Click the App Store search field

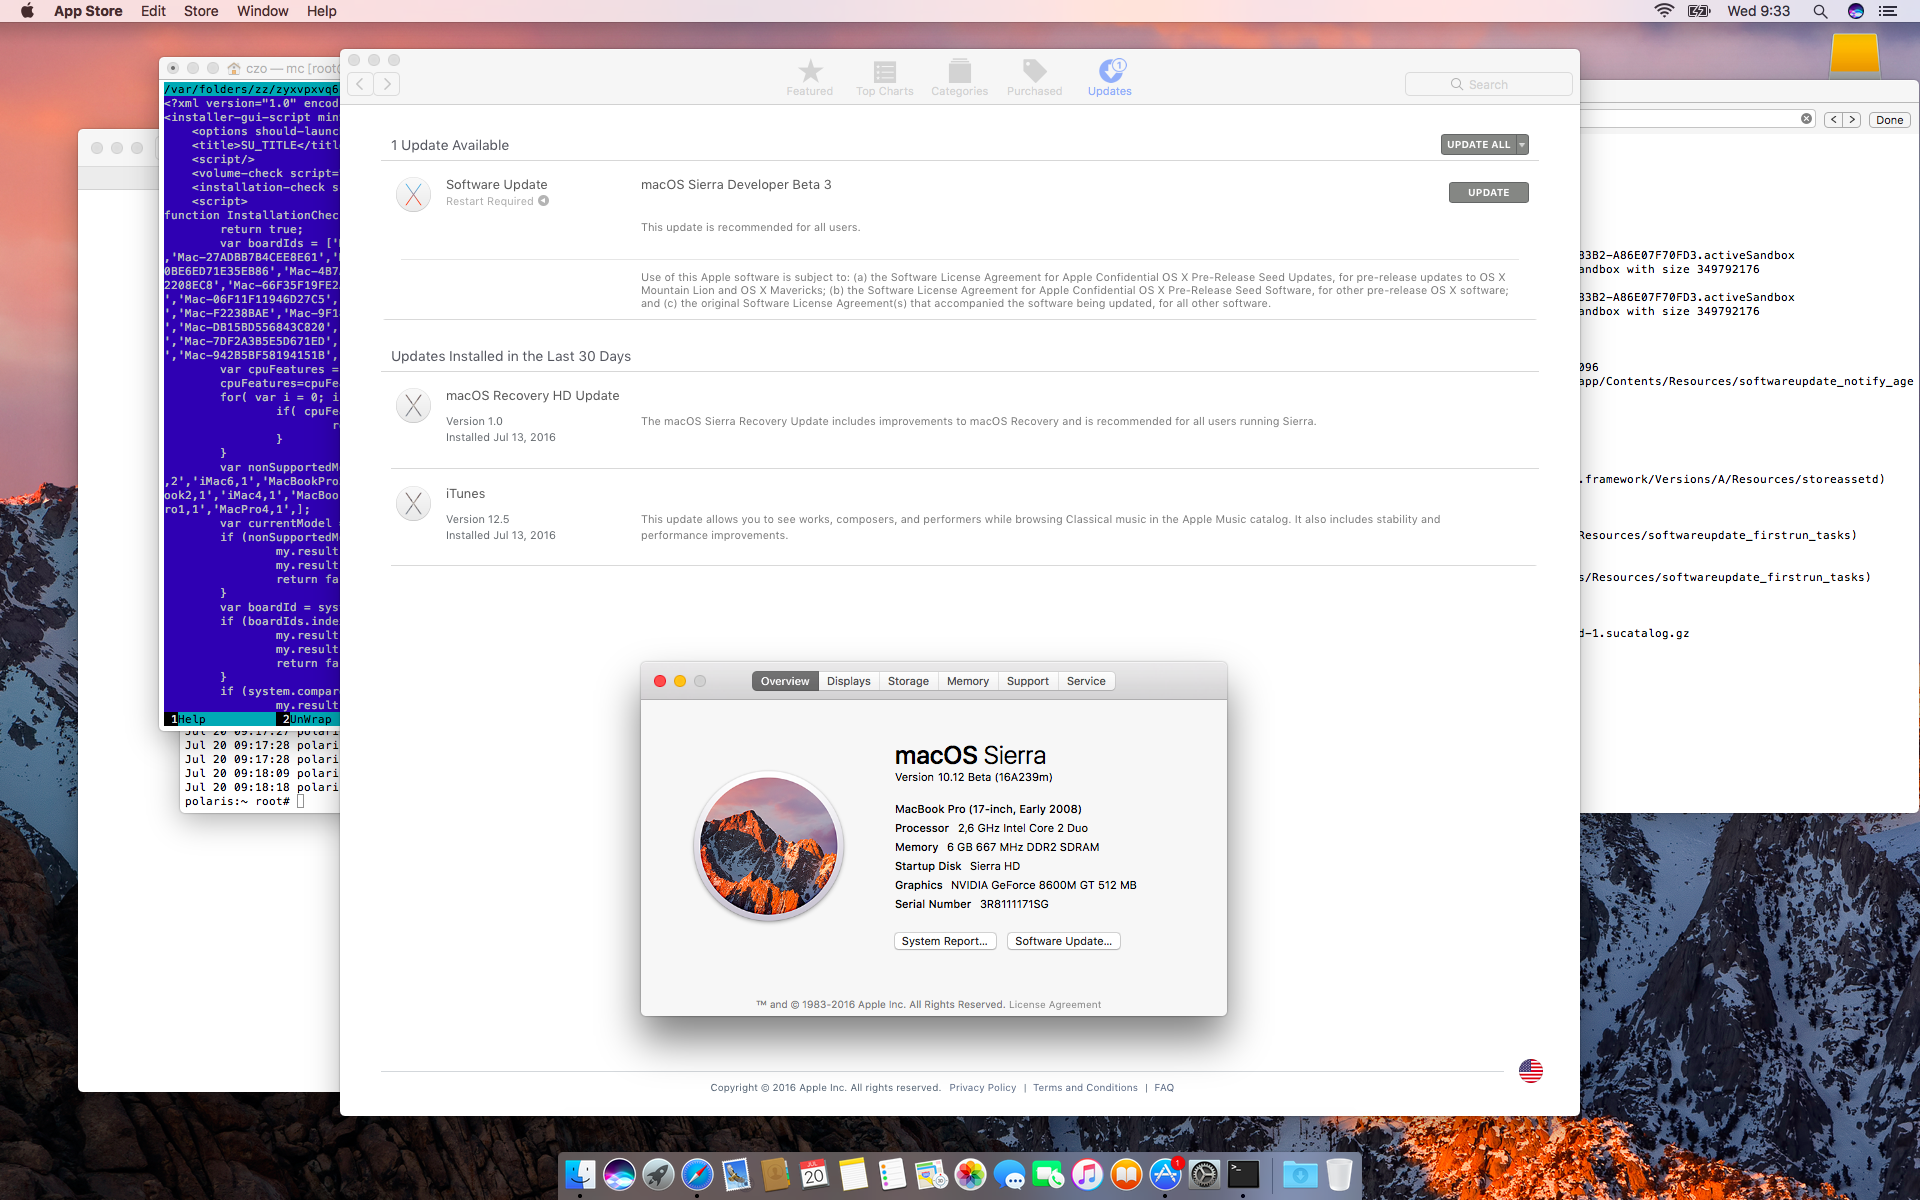(1488, 85)
